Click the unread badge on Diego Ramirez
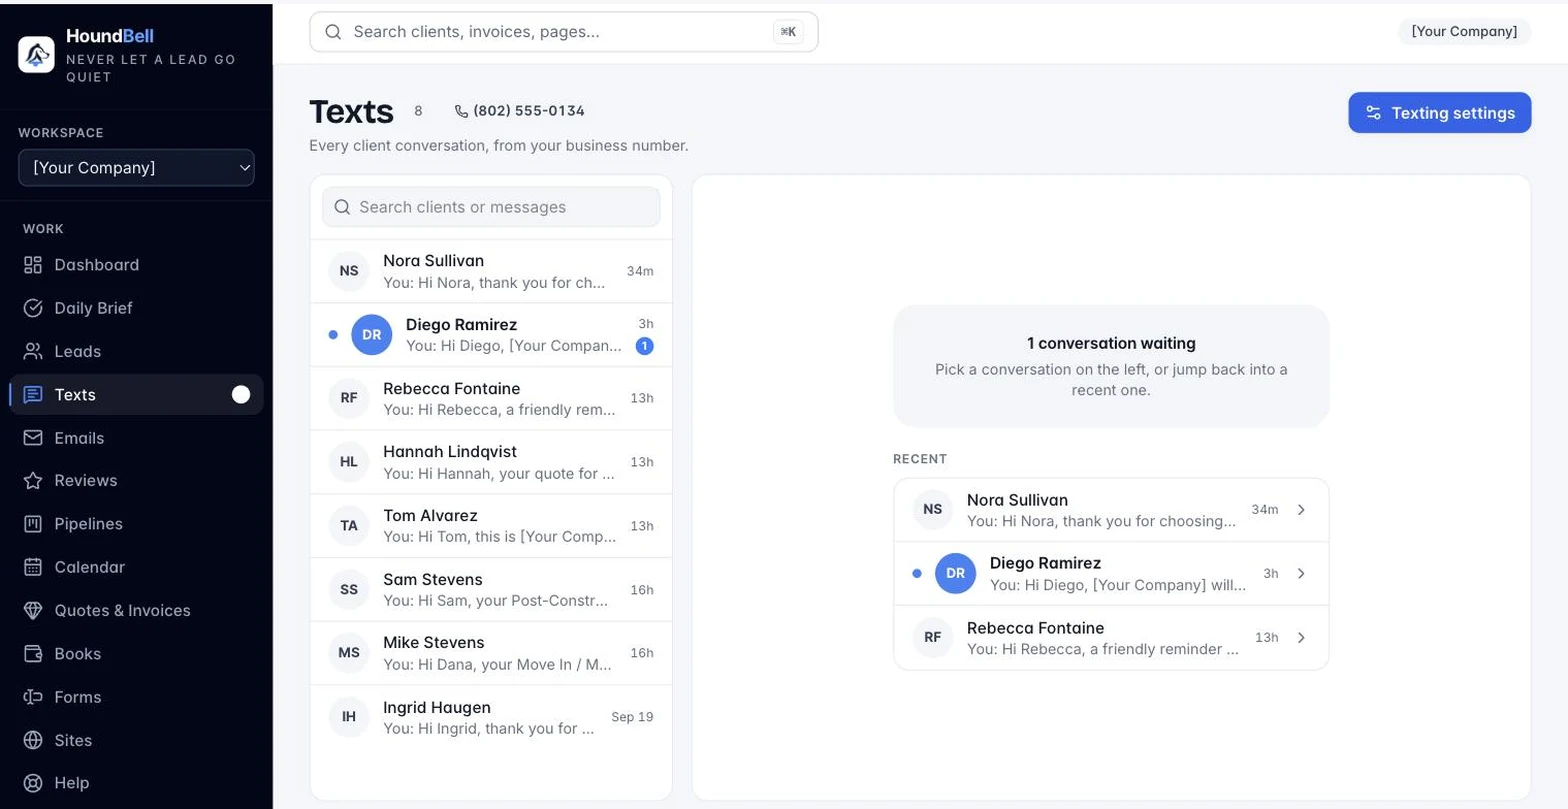This screenshot has height=809, width=1568. point(644,346)
